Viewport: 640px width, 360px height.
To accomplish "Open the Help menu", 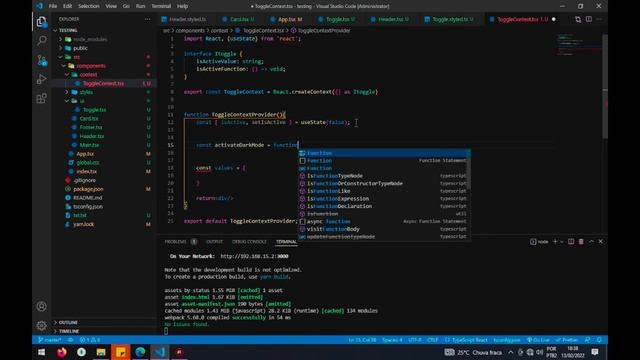I will pos(182,6).
